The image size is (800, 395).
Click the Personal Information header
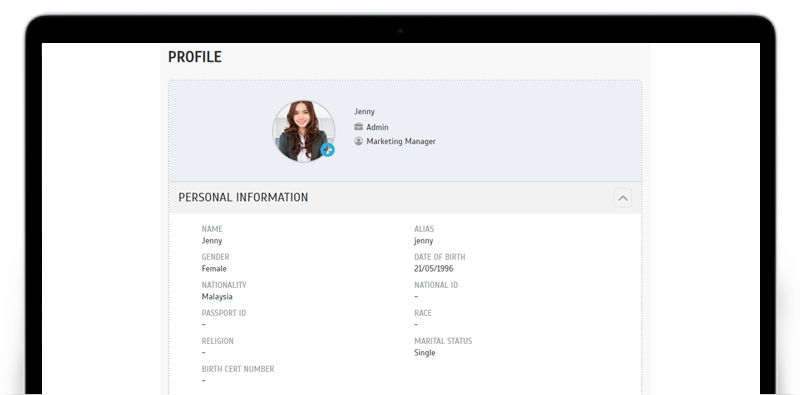point(243,198)
